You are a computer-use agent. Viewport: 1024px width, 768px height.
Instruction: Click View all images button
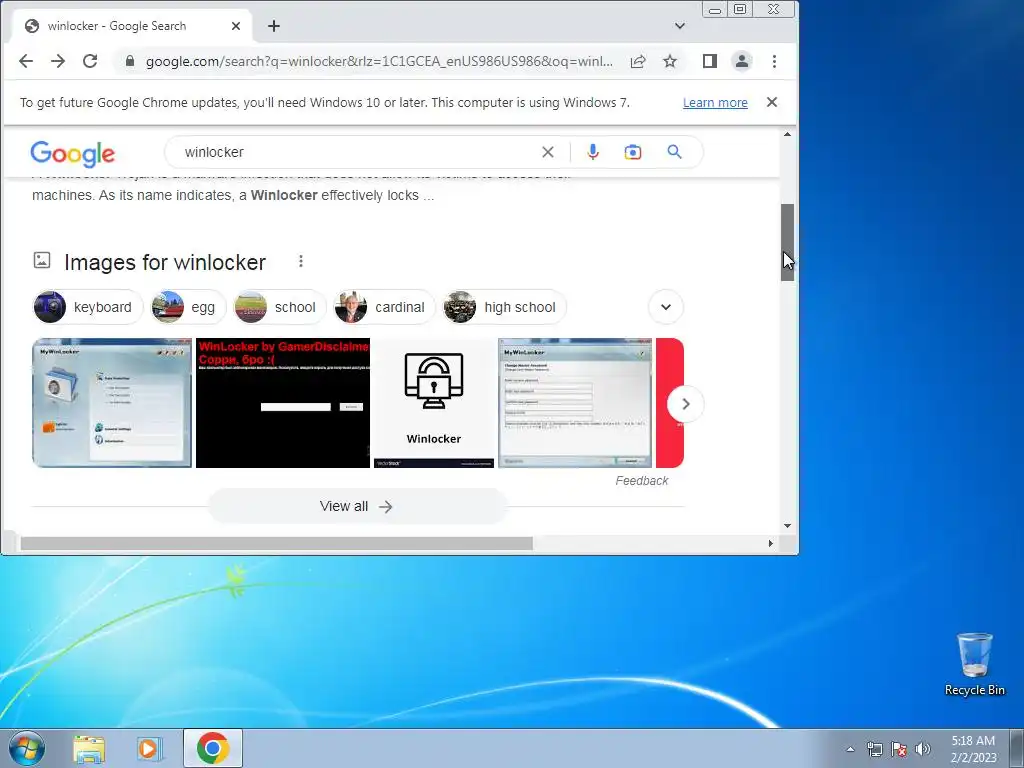[357, 506]
